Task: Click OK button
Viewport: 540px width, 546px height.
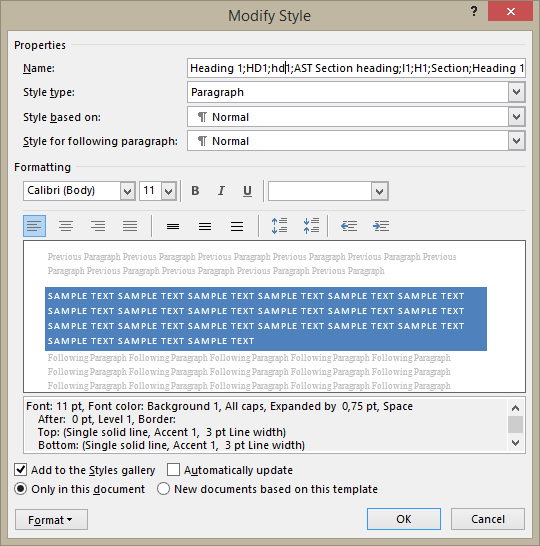Action: coord(404,519)
